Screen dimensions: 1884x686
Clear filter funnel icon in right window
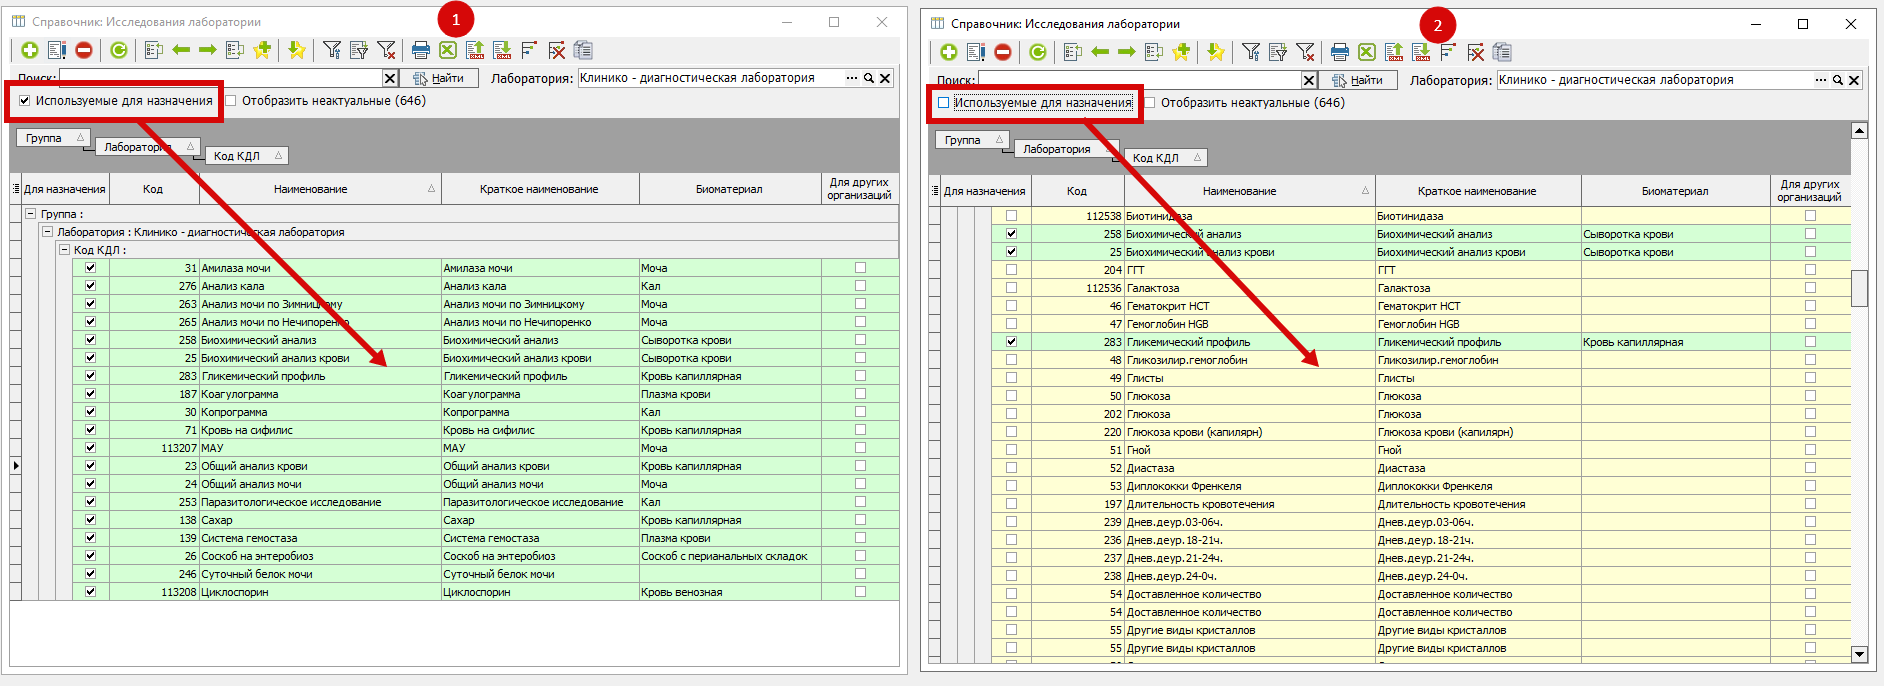(1305, 52)
